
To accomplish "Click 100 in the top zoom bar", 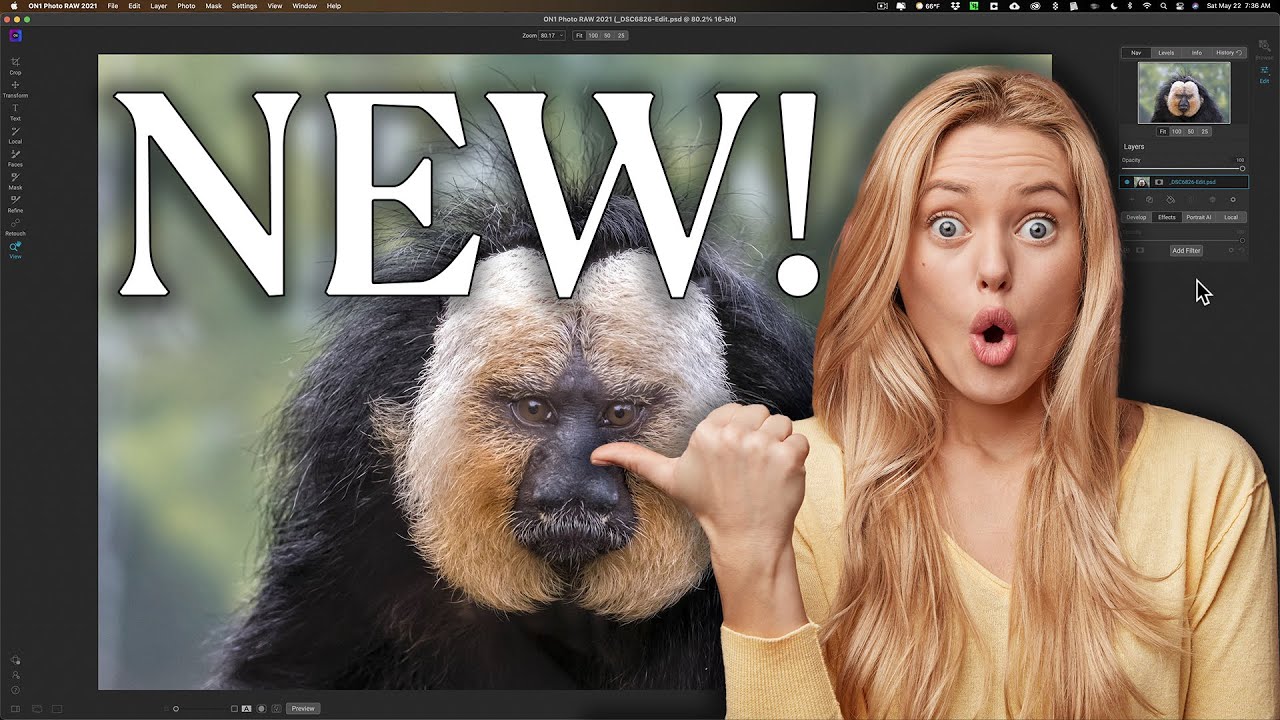I will [593, 35].
